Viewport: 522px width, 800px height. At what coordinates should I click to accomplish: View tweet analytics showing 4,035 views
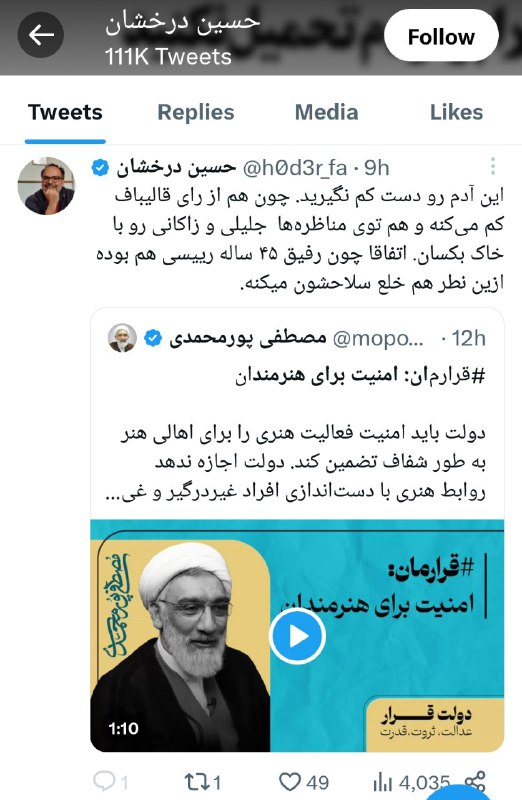click(x=411, y=782)
